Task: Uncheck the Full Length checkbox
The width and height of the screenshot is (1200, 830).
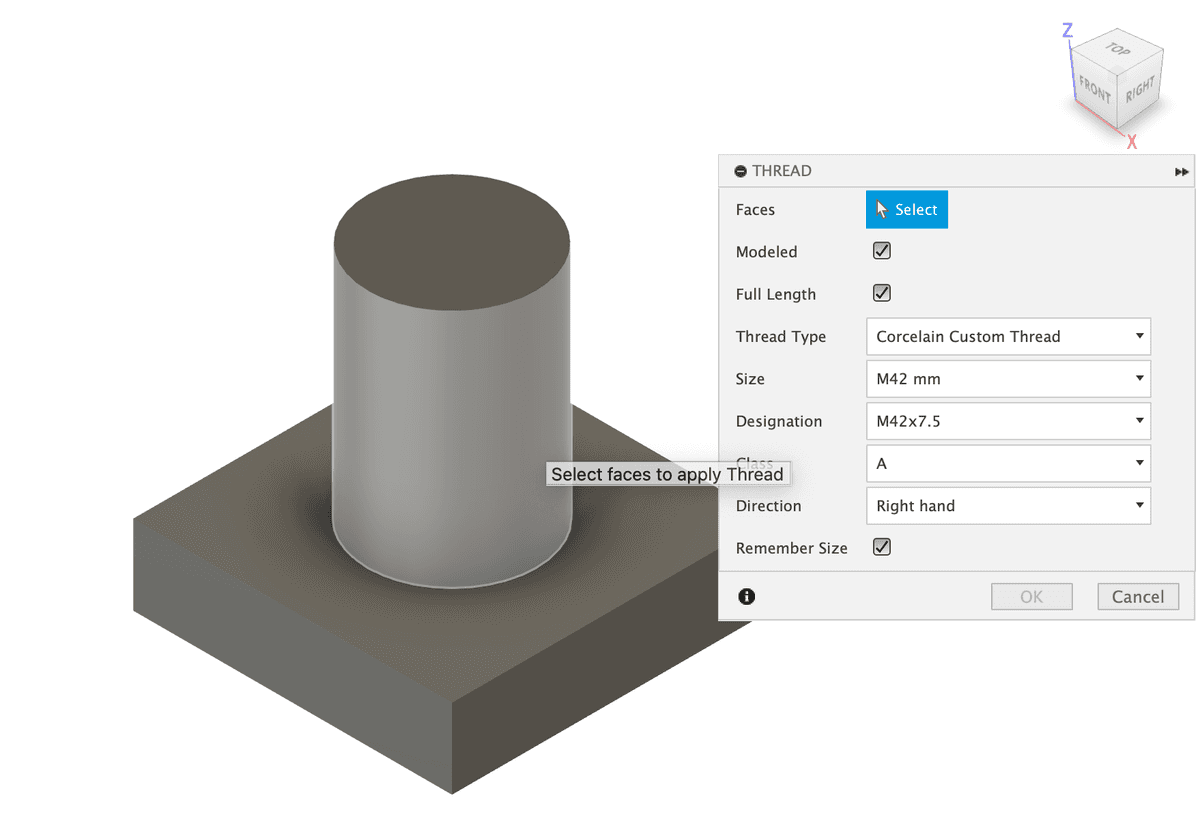Action: 882,293
